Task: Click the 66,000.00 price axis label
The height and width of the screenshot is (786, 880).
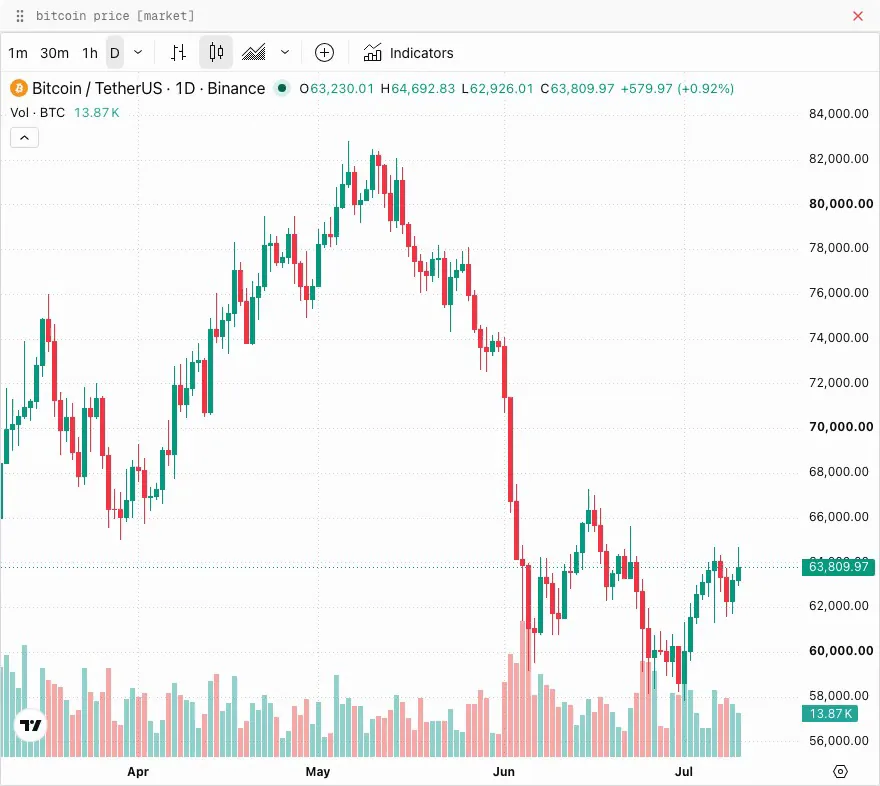Action: tap(838, 517)
